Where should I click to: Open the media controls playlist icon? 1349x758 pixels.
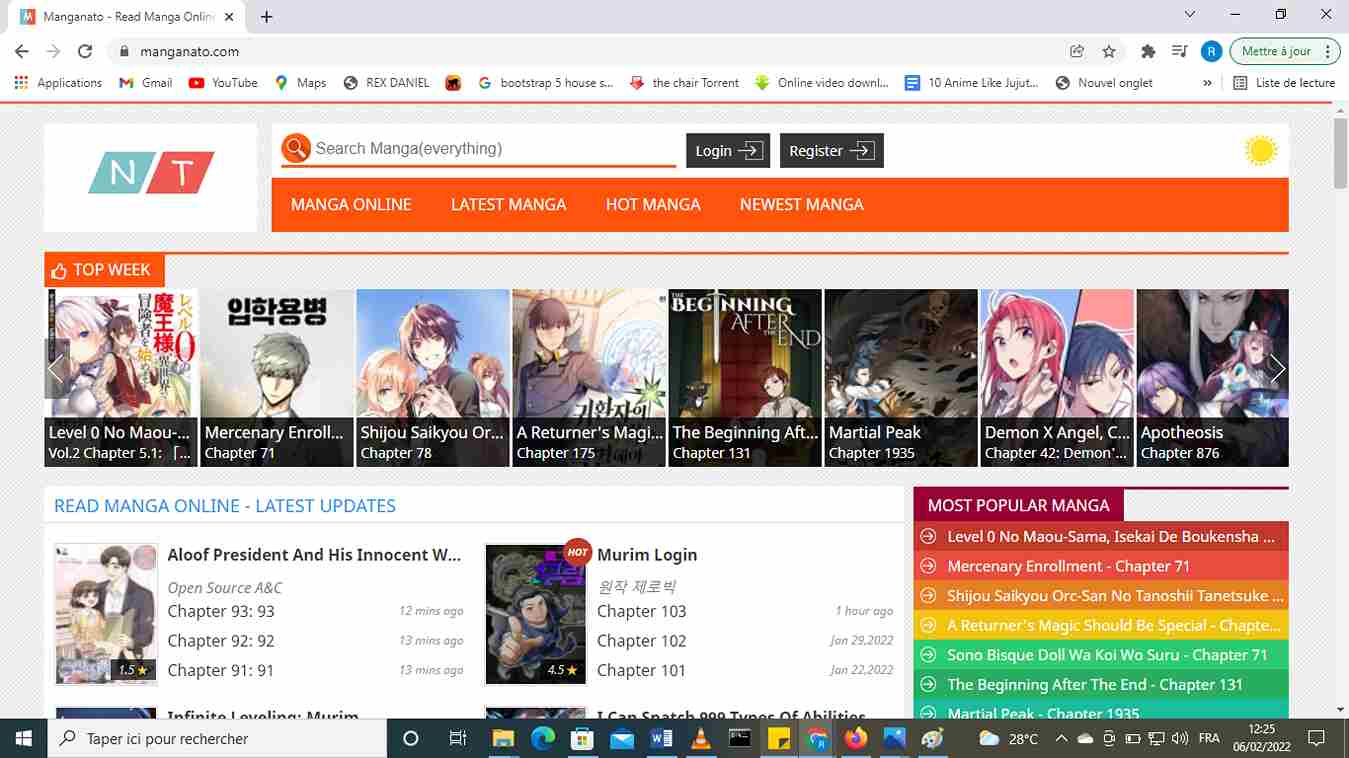(x=1180, y=51)
